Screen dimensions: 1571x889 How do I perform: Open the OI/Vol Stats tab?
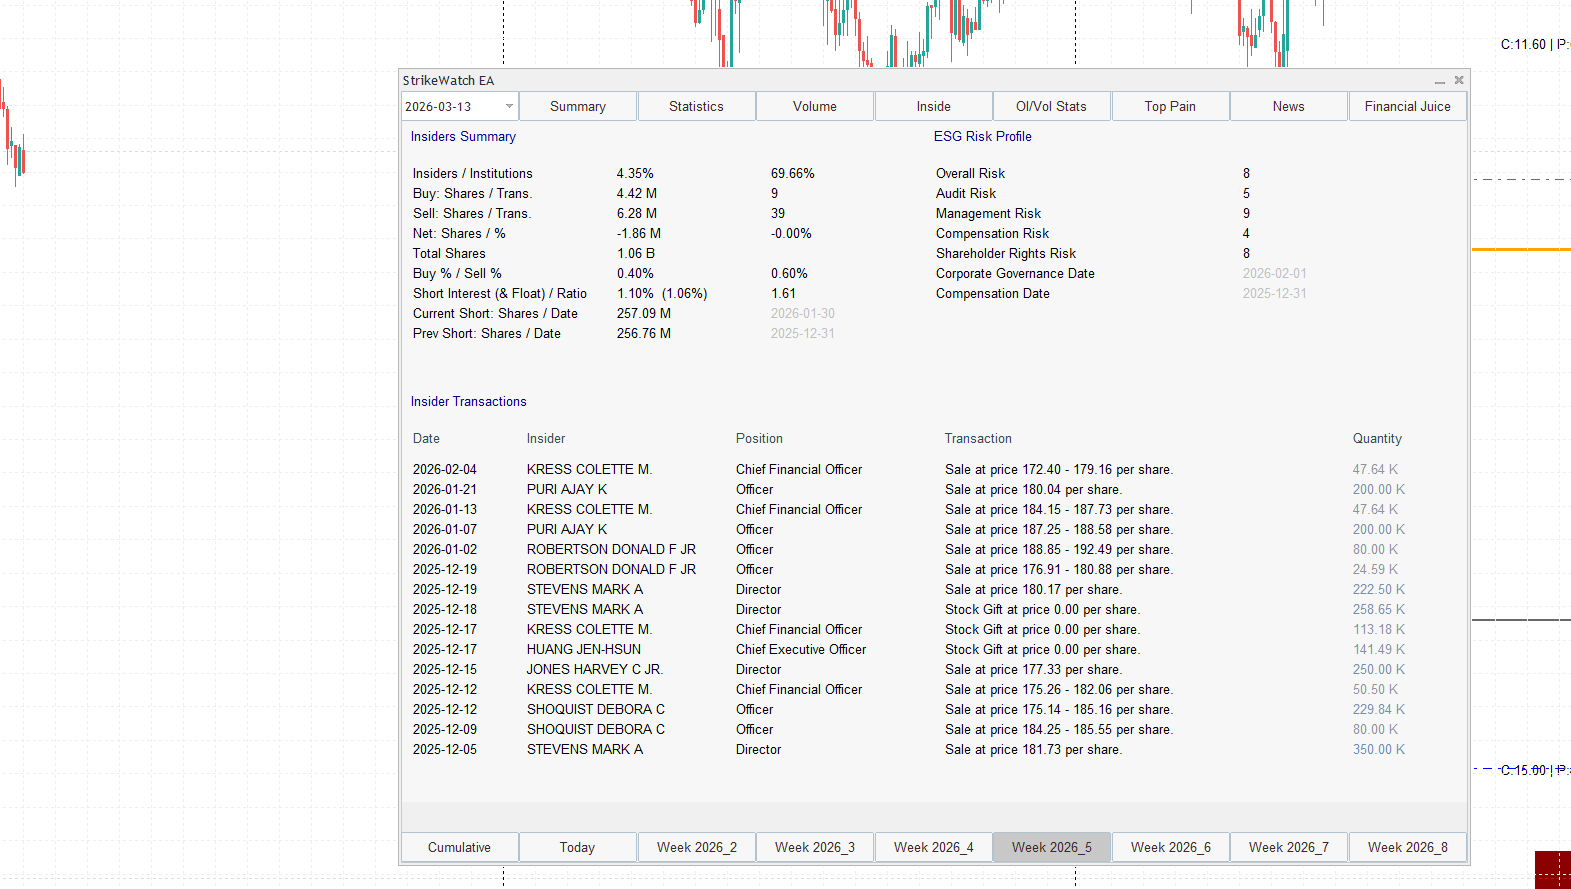point(1051,106)
